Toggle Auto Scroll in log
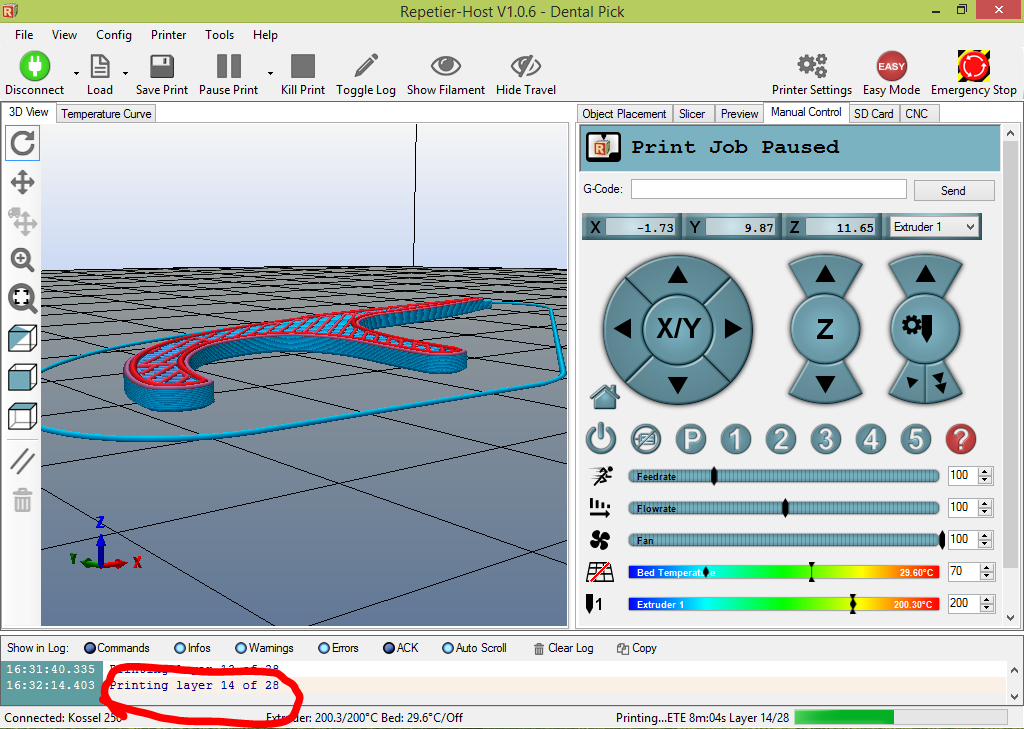 tap(474, 648)
